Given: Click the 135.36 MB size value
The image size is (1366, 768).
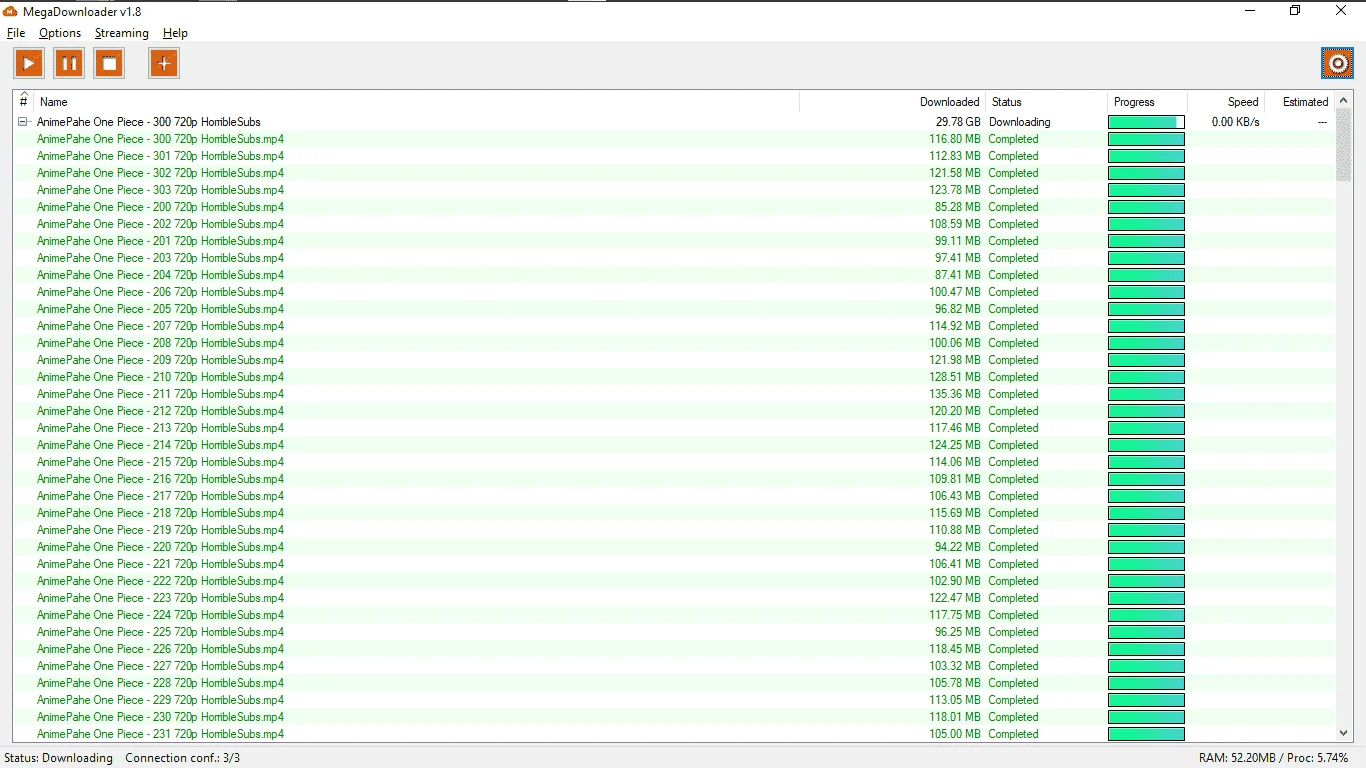Looking at the screenshot, I should 955,394.
